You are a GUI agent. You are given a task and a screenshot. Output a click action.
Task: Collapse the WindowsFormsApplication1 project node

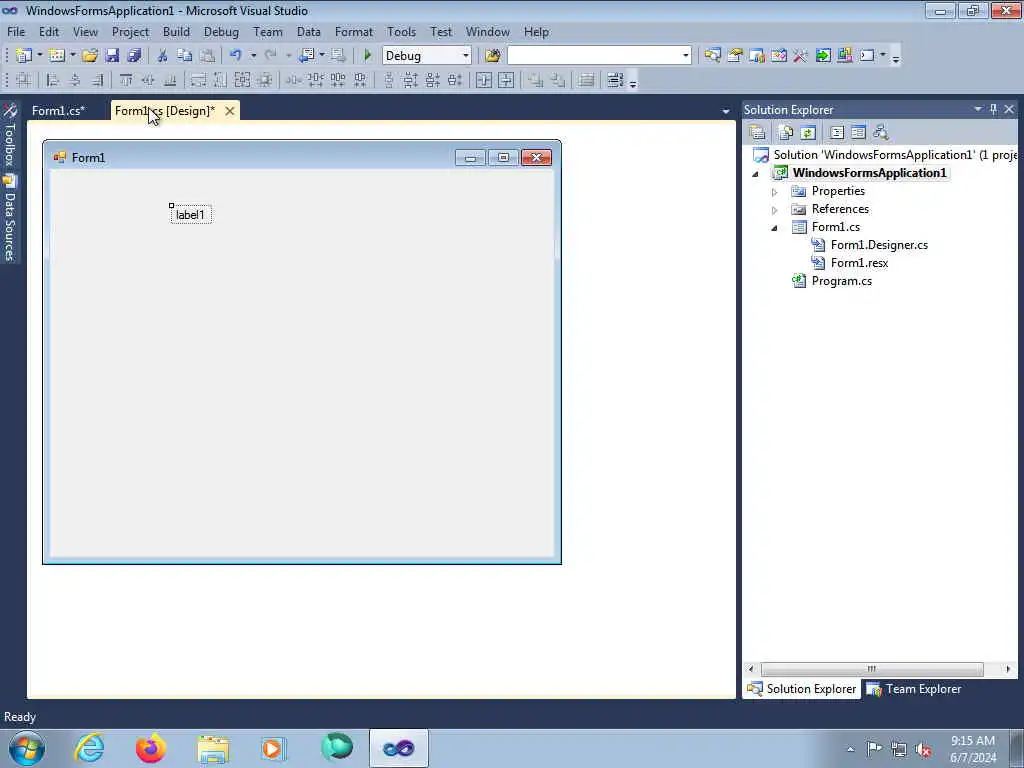[756, 174]
